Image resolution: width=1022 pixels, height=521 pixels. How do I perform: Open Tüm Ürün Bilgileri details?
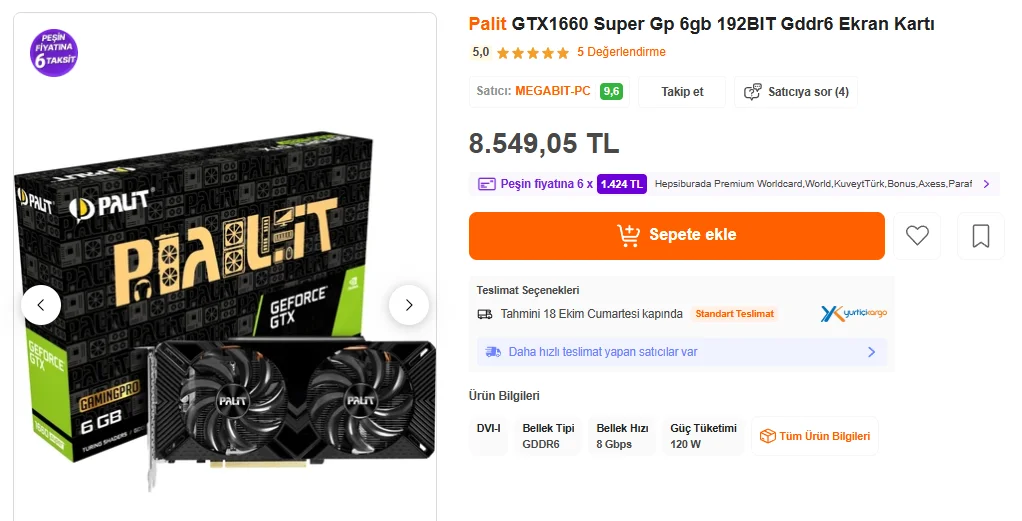pyautogui.click(x=815, y=436)
